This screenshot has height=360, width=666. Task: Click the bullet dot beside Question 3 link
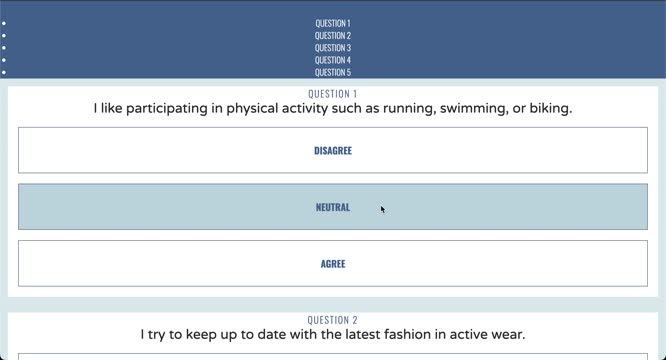point(4,48)
